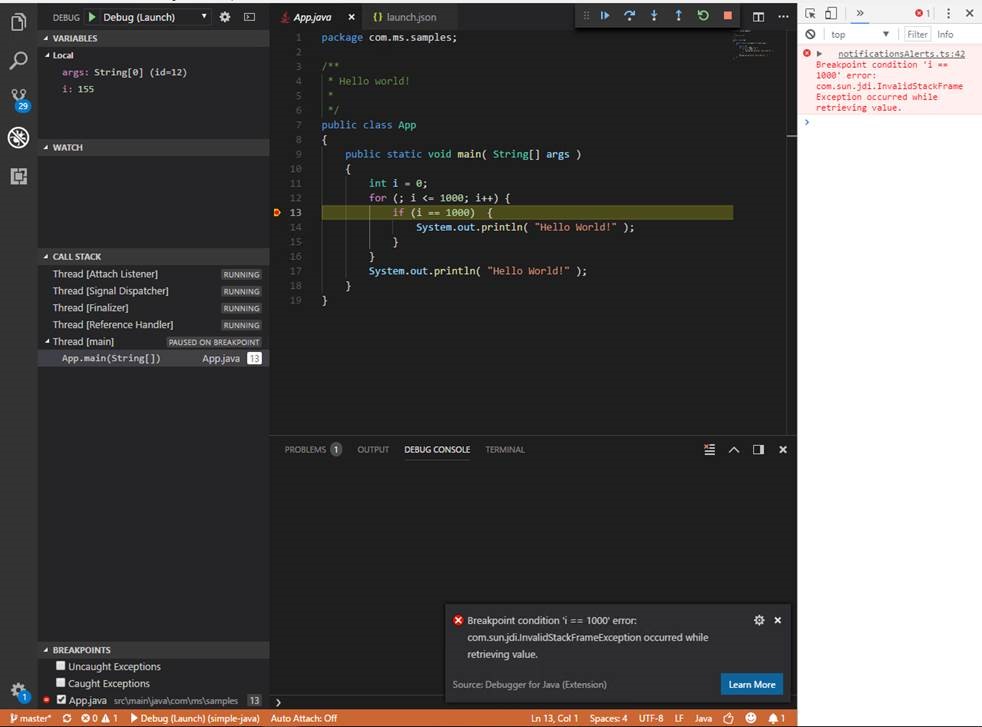Step out in debug toolbar
Screen dimensions: 982x727
(678, 16)
